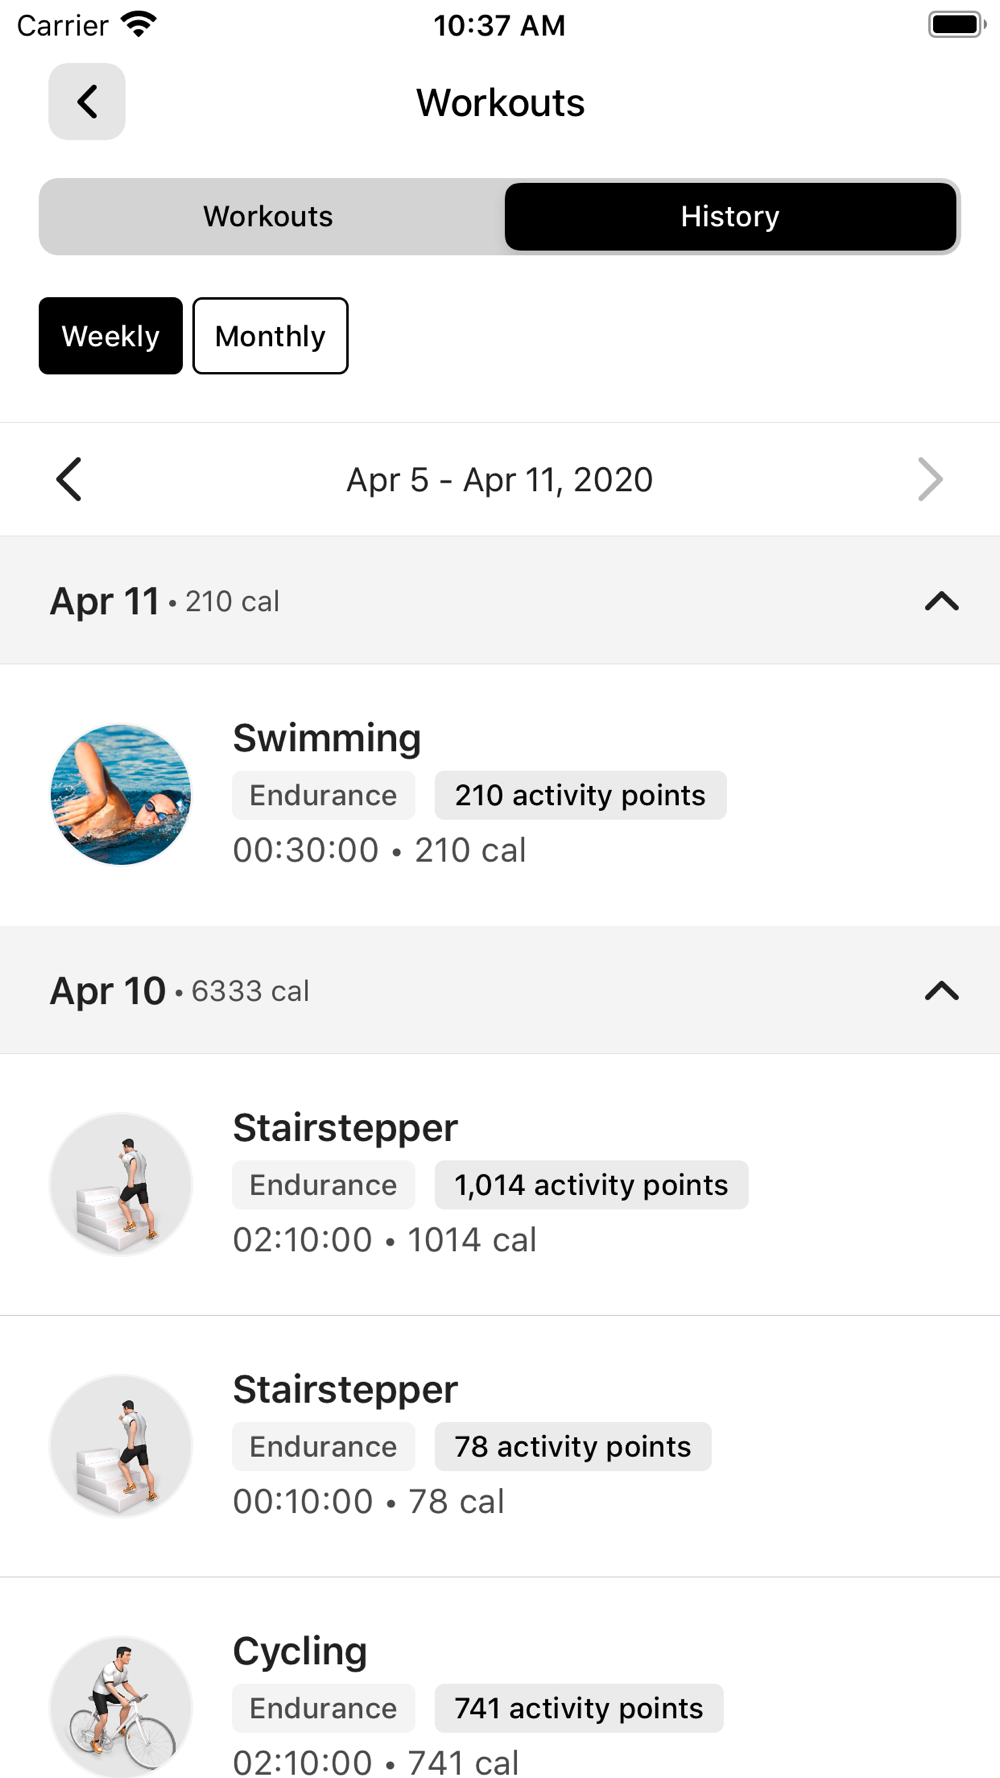Tap the 210 activity points badge

pos(580,795)
